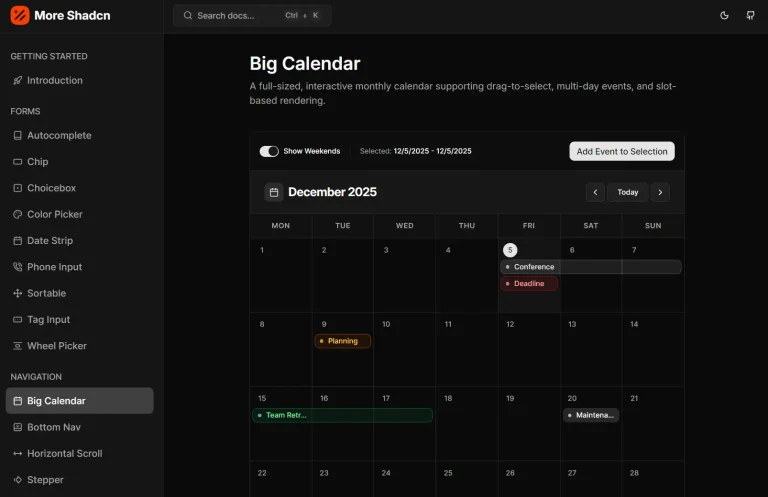Open the Choicebox page

tap(80, 188)
